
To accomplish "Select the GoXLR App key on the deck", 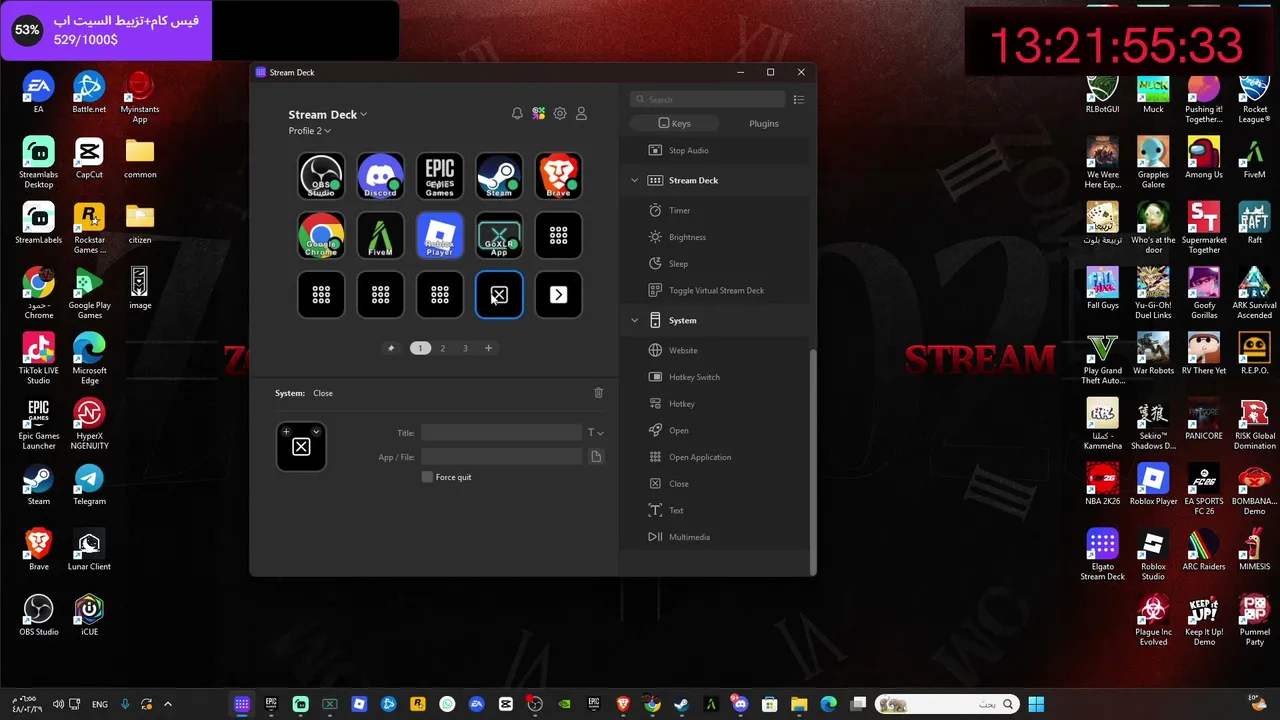I will coord(499,235).
